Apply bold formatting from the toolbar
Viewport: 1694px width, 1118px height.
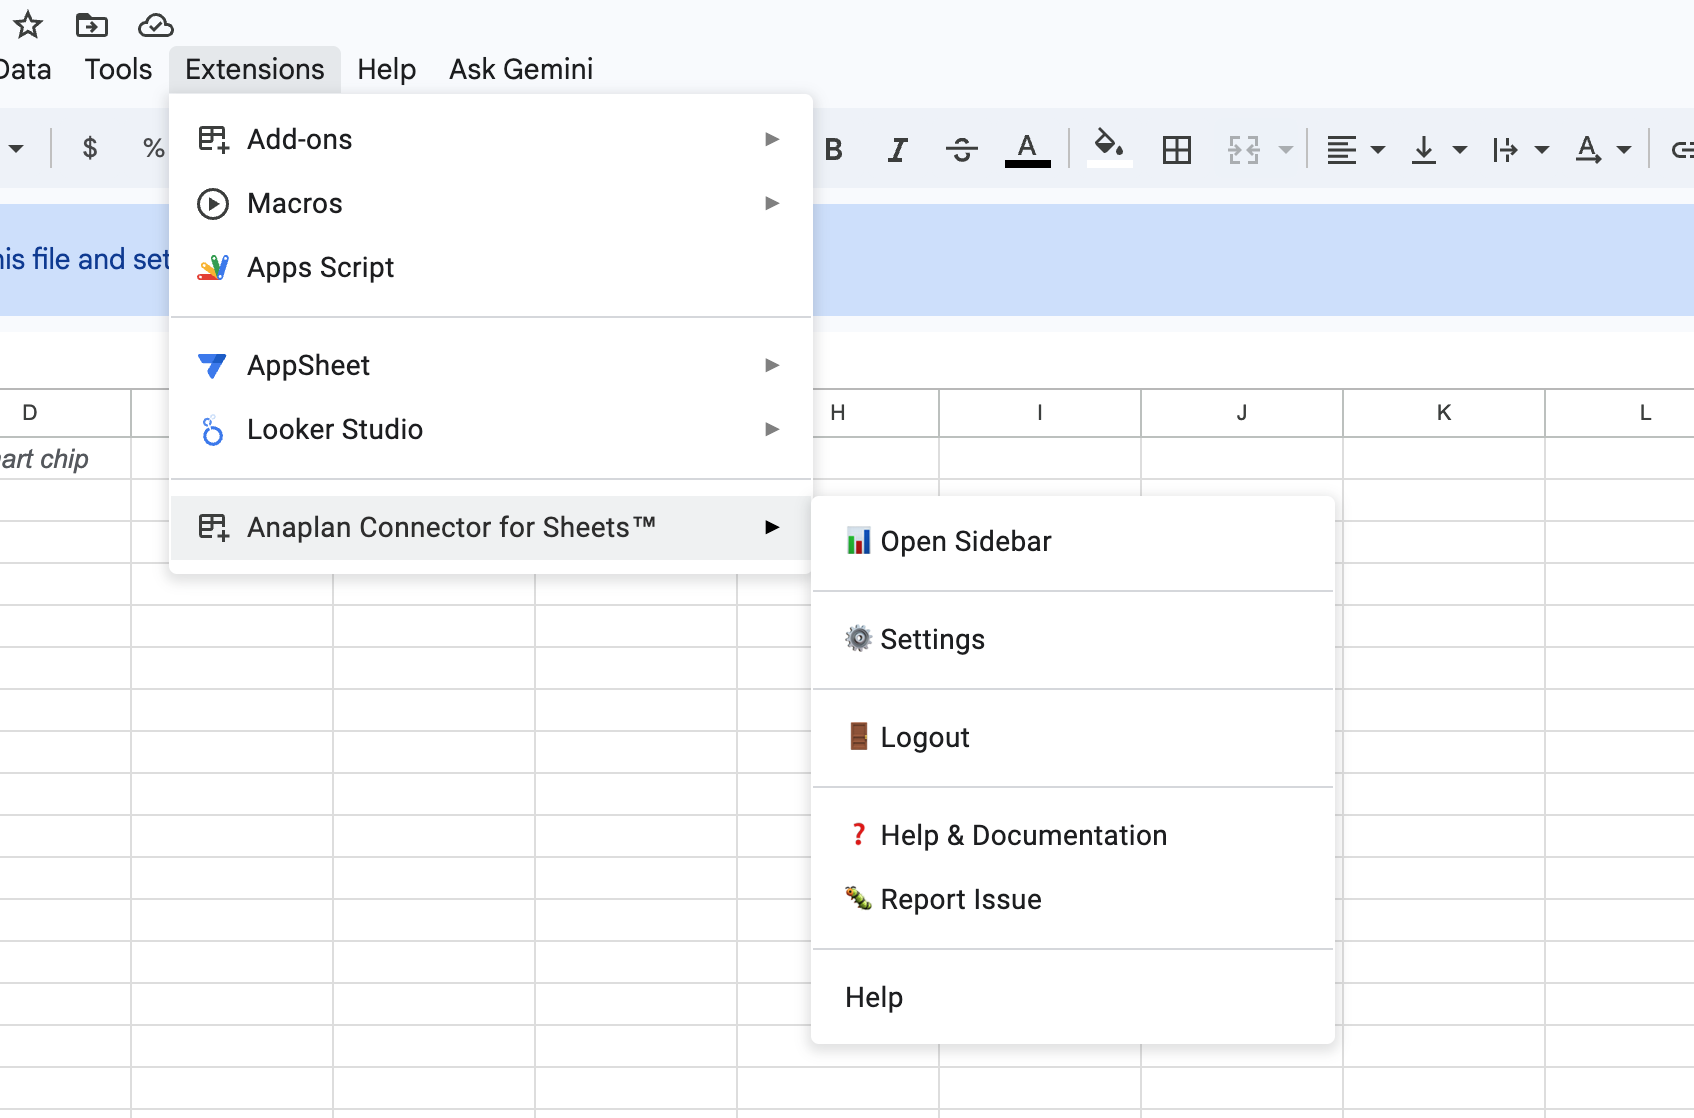tap(833, 149)
